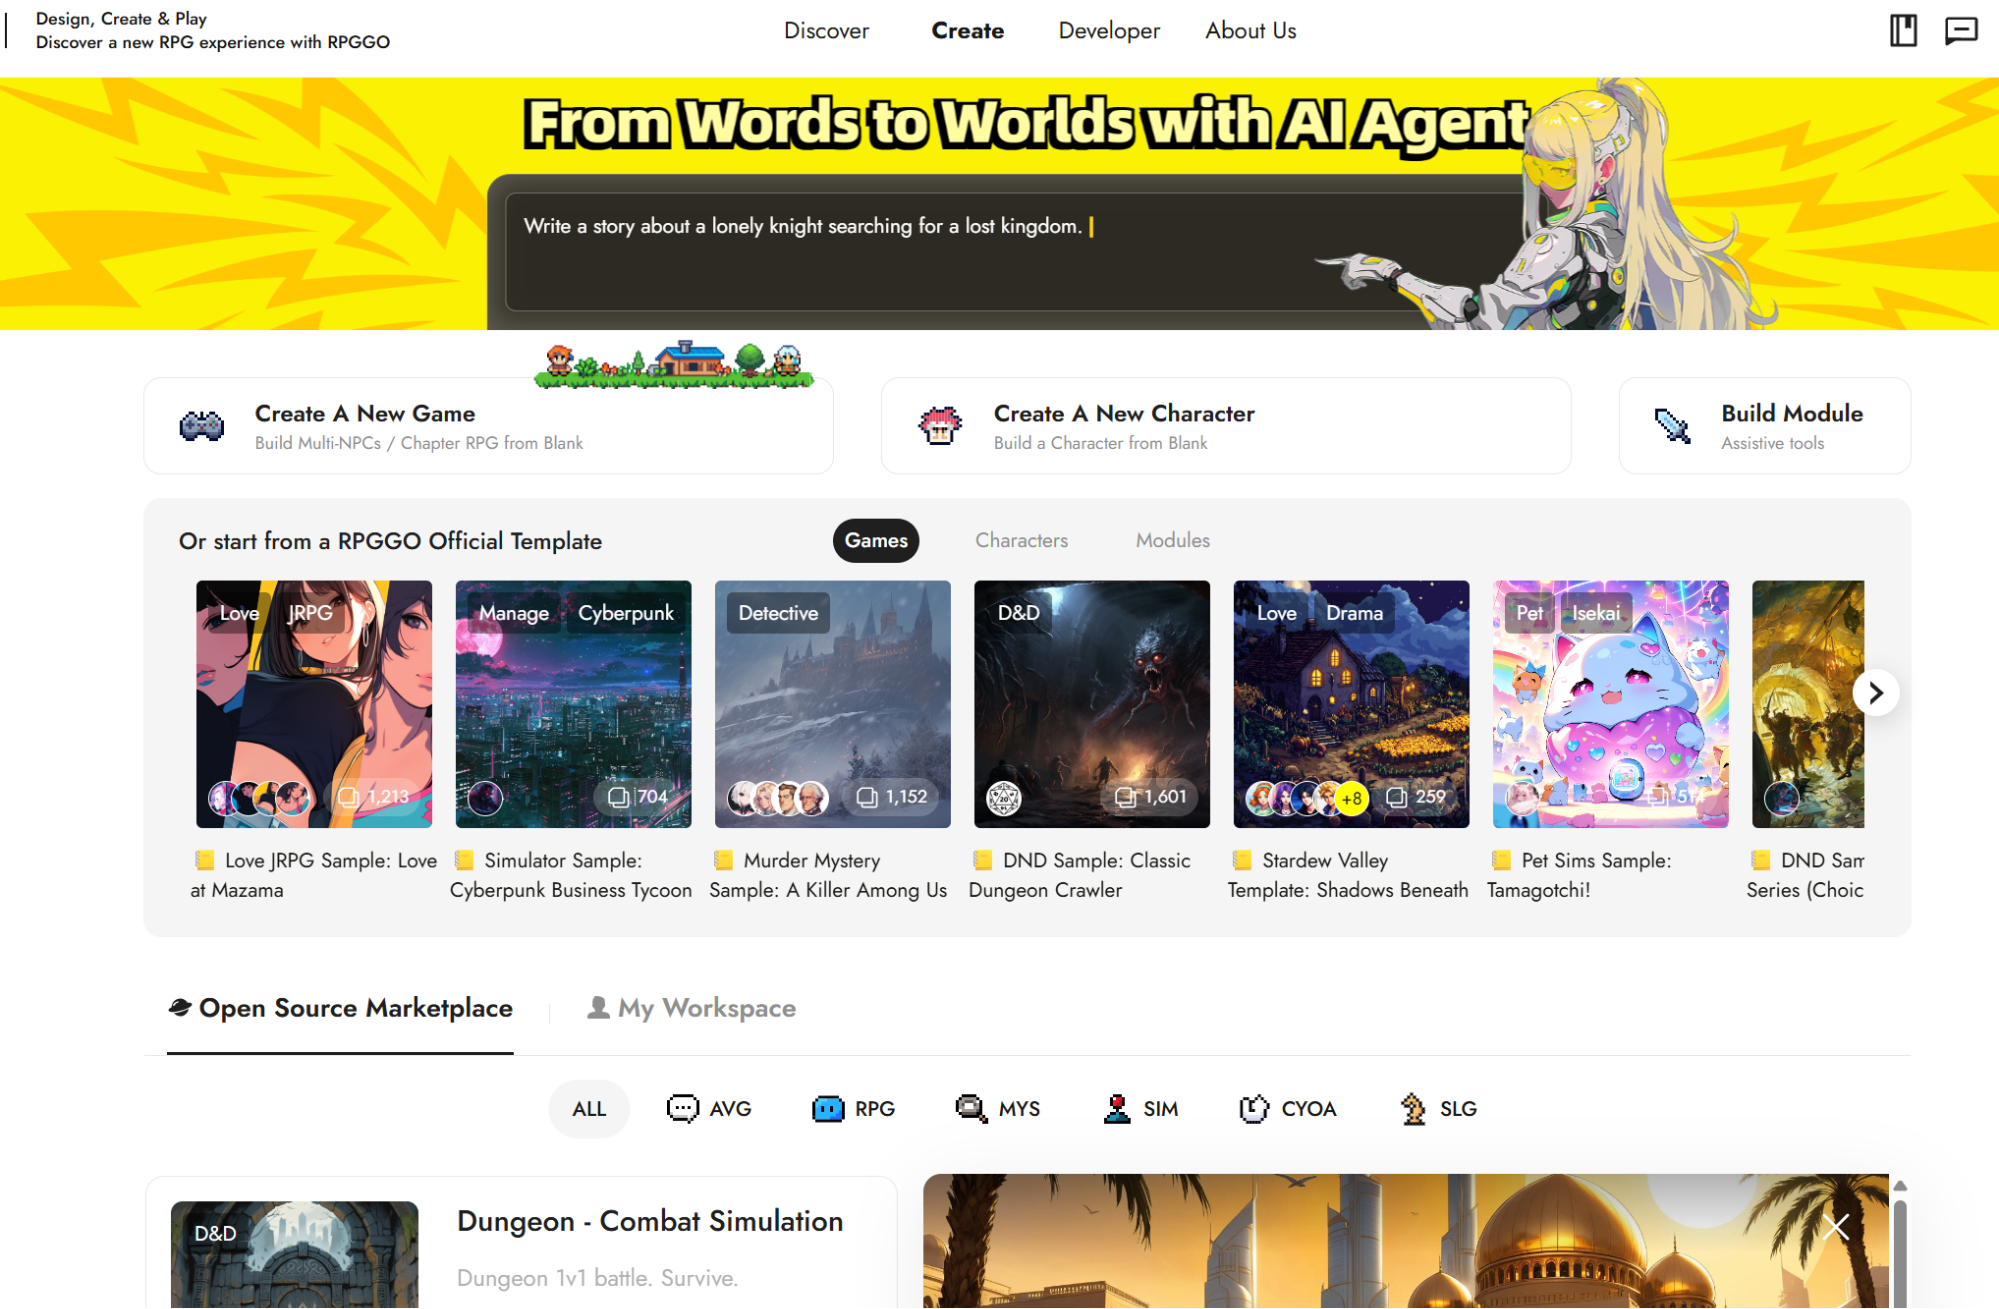Select the ALL category filter
The image size is (1999, 1309).
(589, 1108)
